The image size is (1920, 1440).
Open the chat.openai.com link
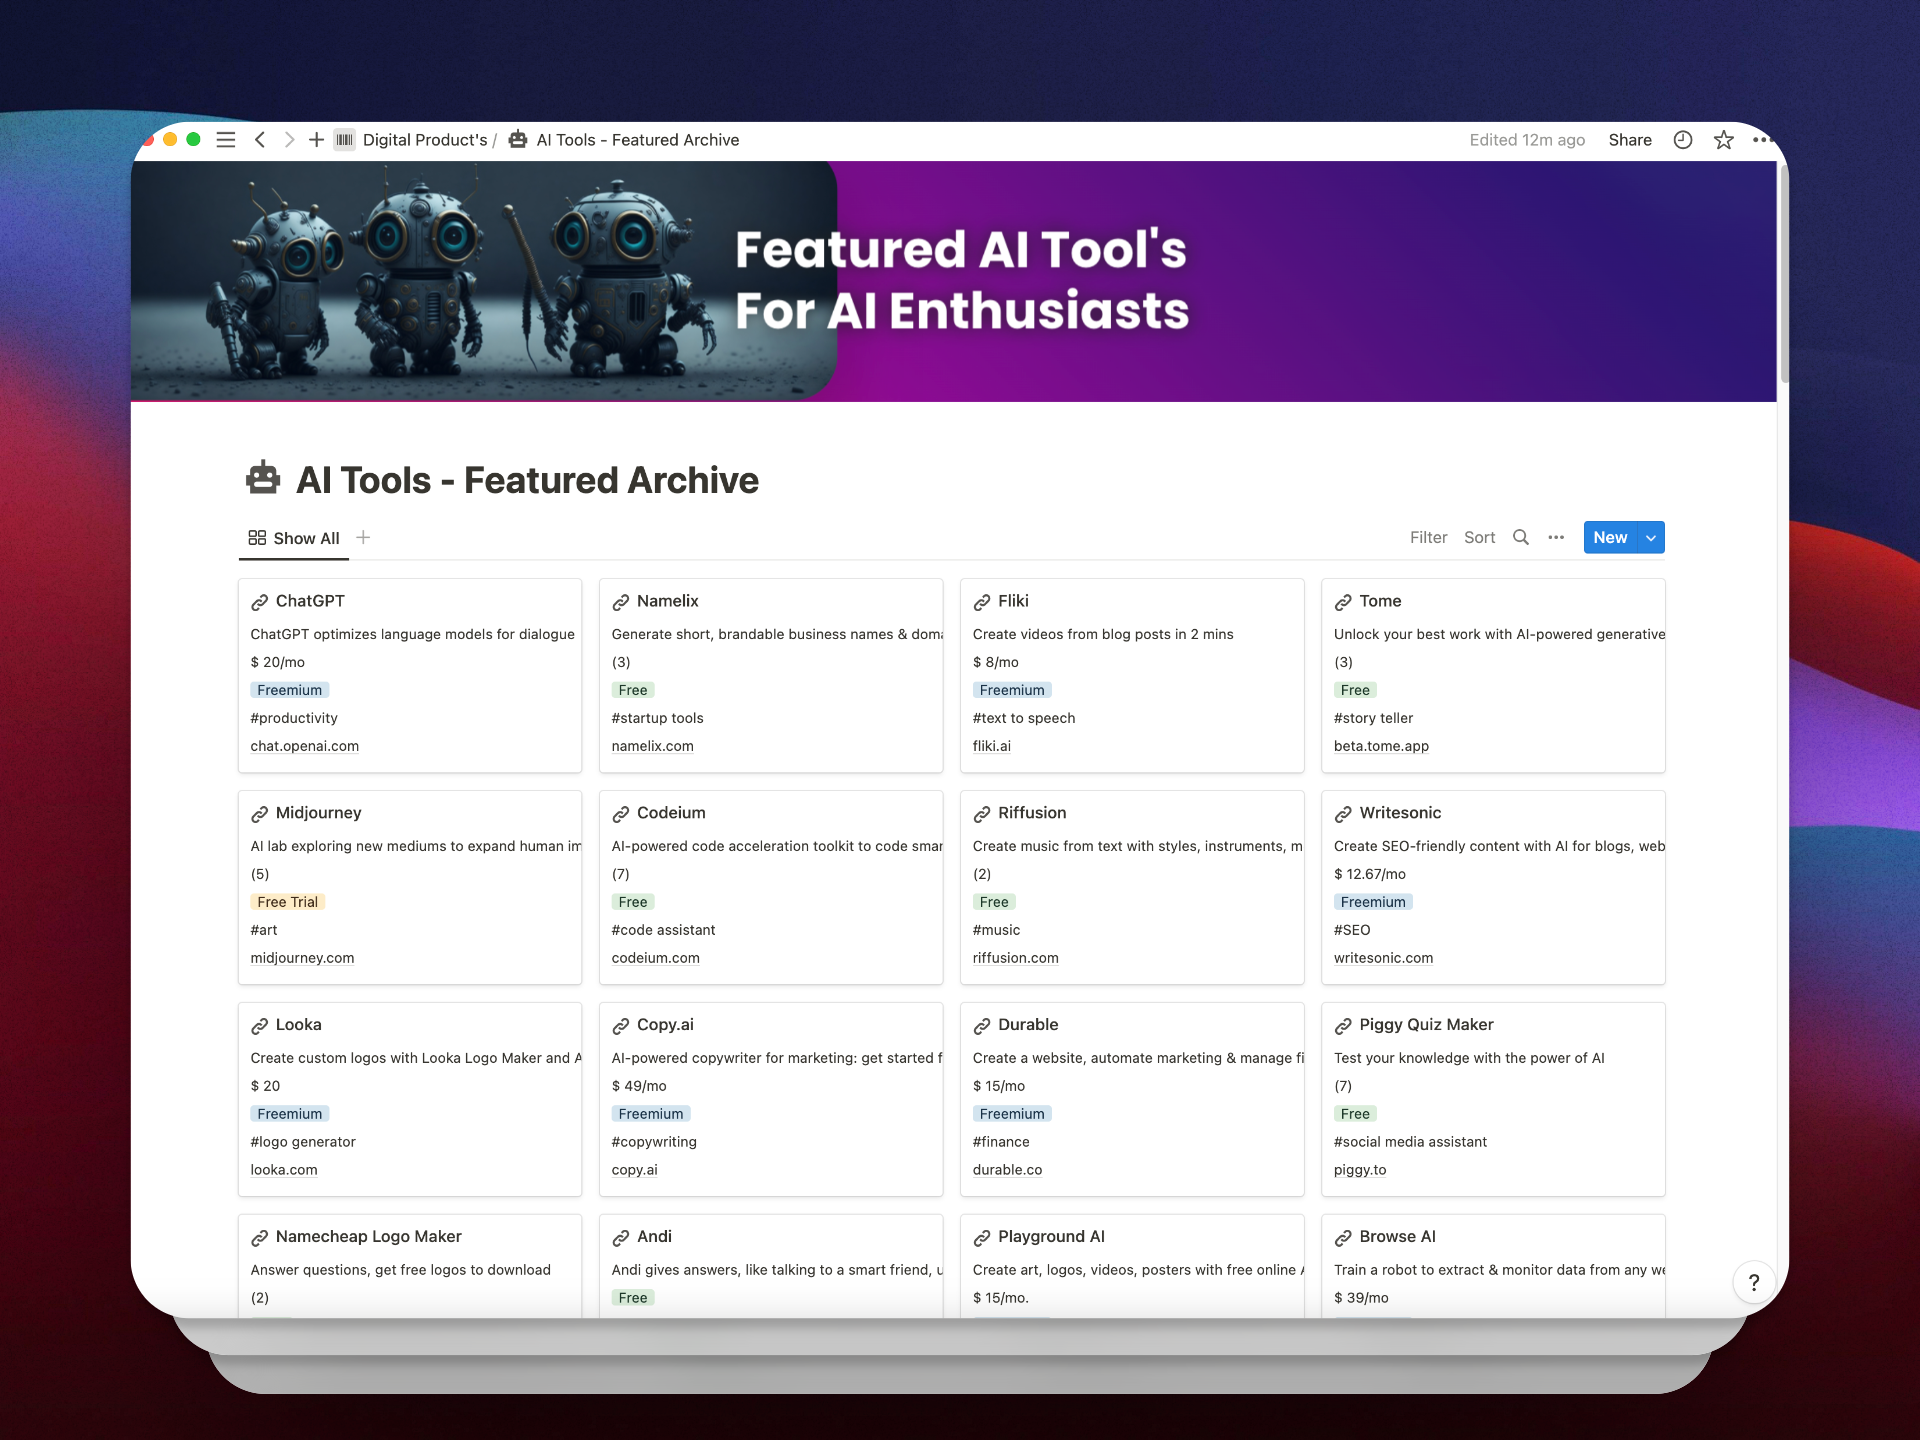click(x=304, y=746)
